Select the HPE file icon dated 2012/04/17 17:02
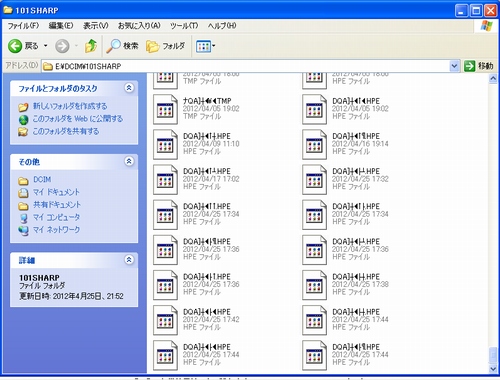The image size is (500, 380). click(165, 180)
